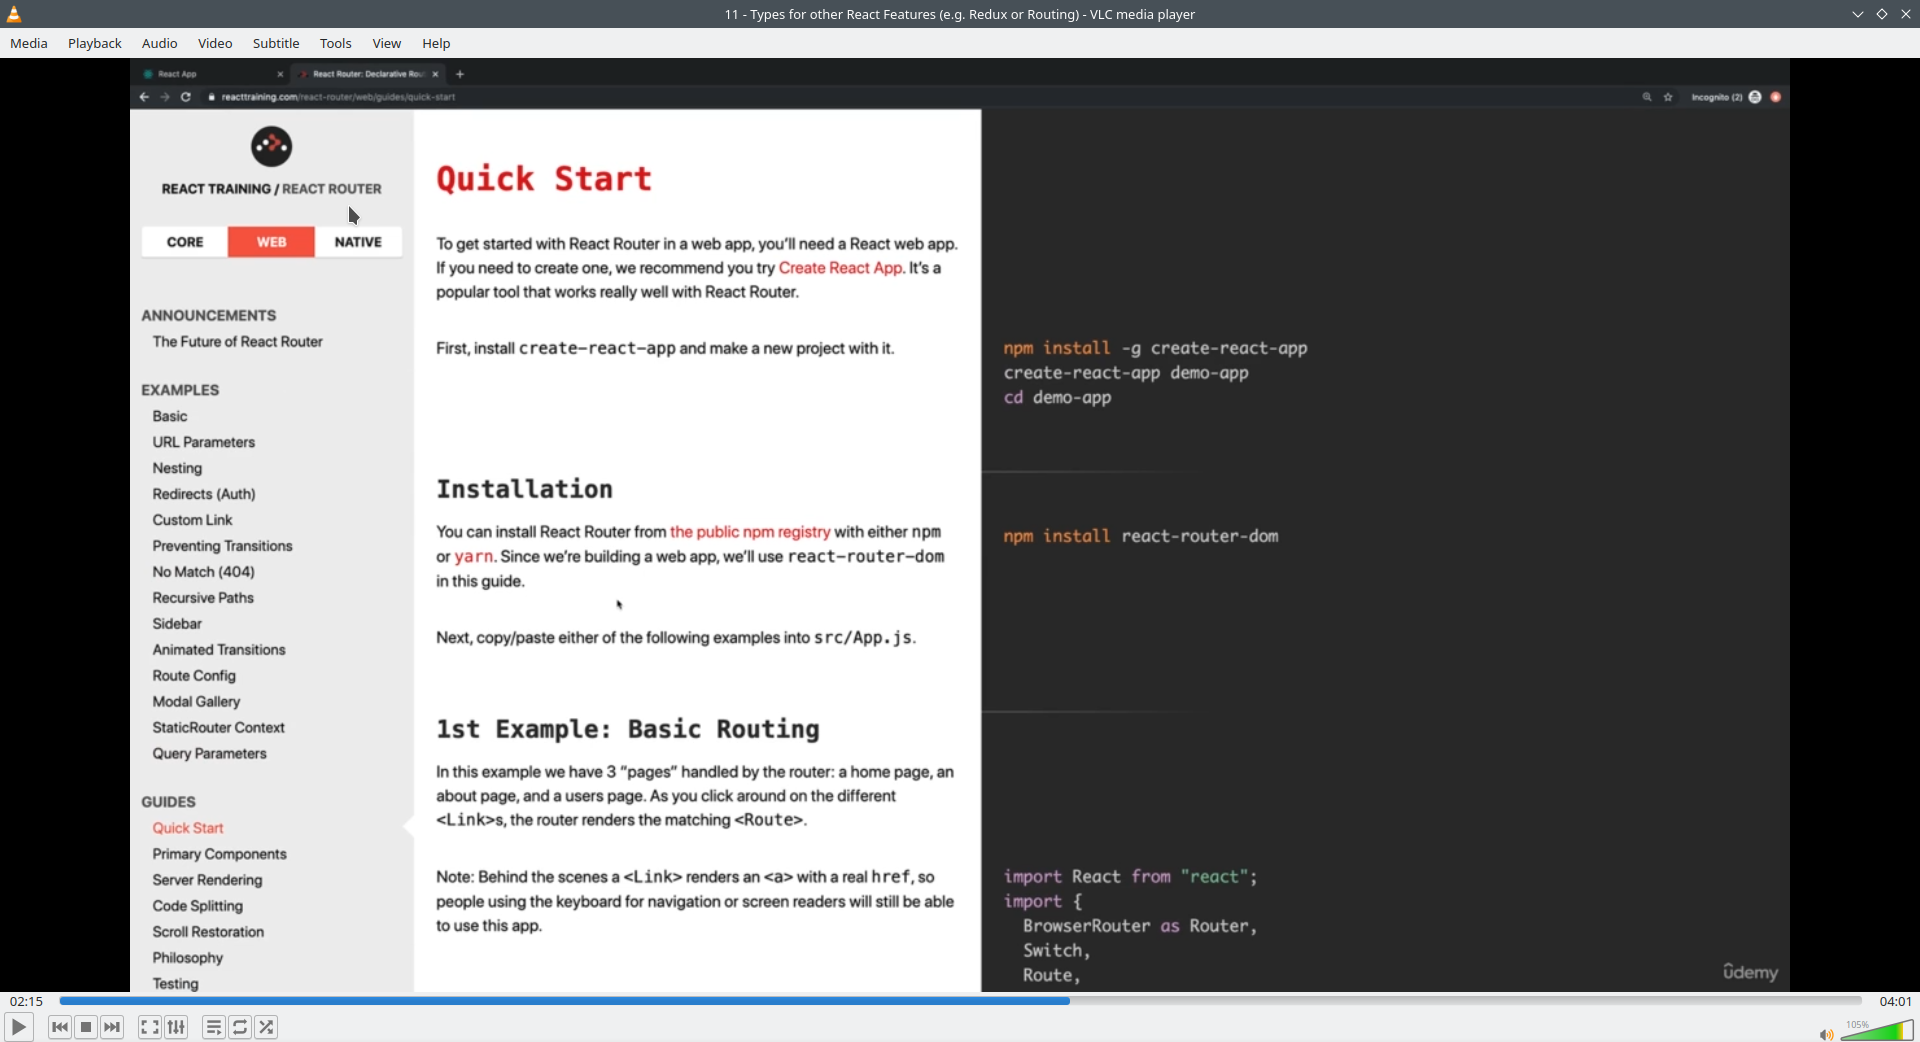Open the Animated Transitions example
Viewport: 1920px width, 1042px height.
coord(219,650)
